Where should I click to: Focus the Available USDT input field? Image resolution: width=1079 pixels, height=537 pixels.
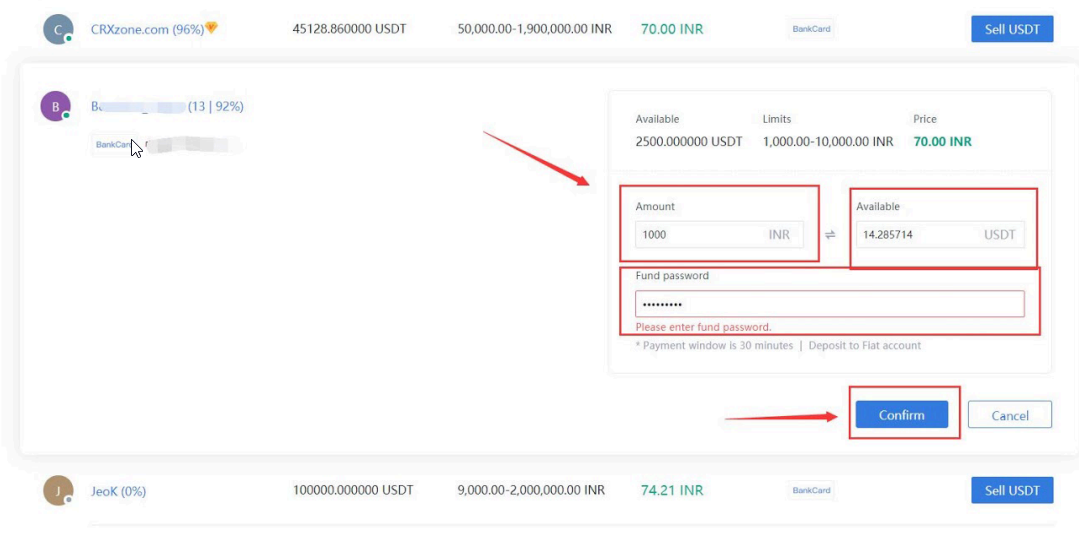click(915, 235)
